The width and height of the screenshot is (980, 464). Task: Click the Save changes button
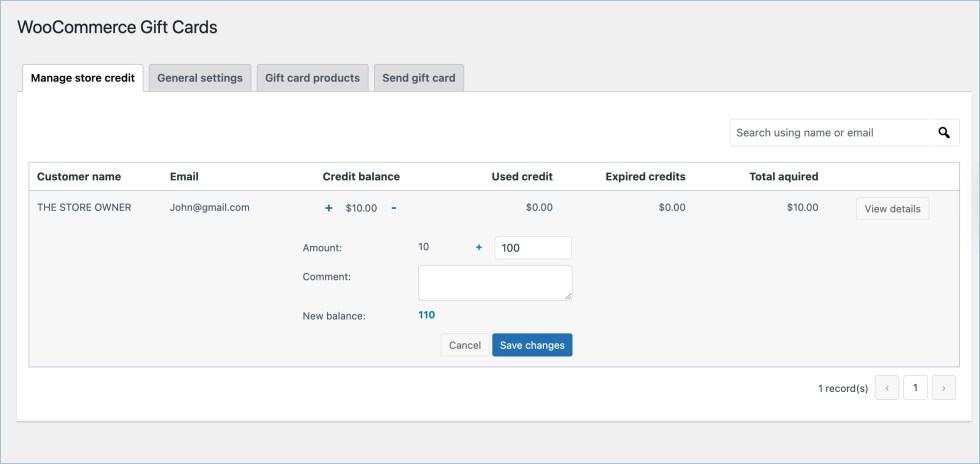coord(532,345)
